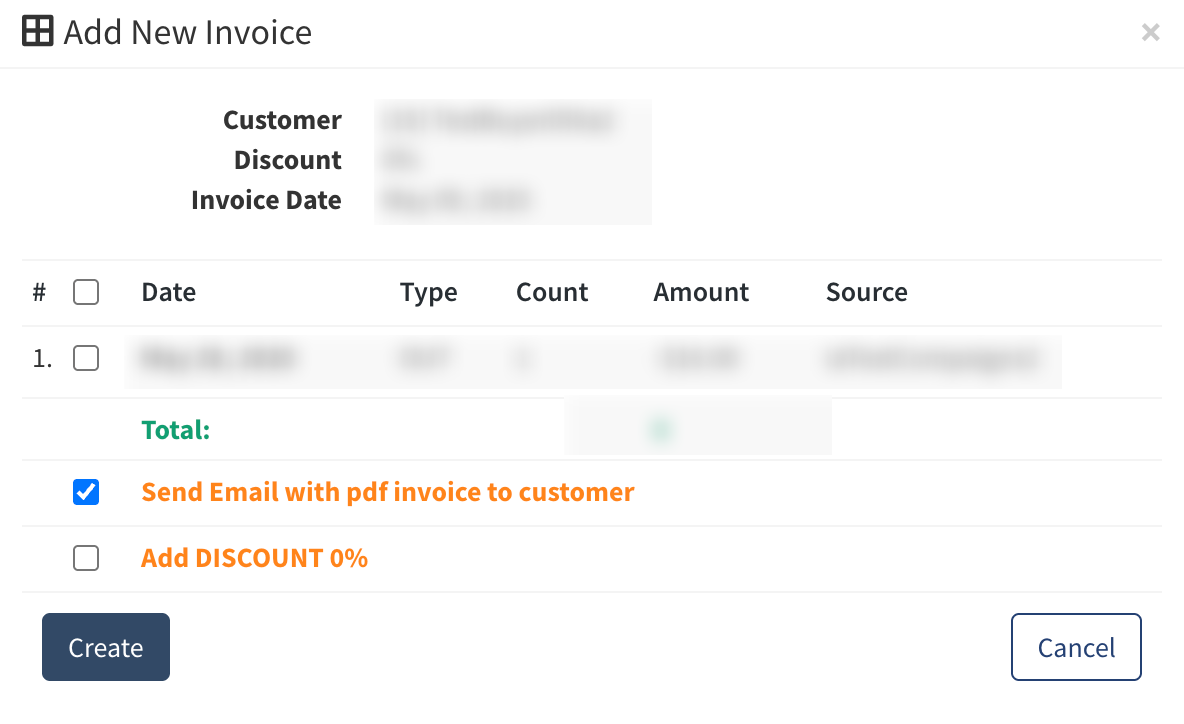Click the Amount column header

coord(701,292)
